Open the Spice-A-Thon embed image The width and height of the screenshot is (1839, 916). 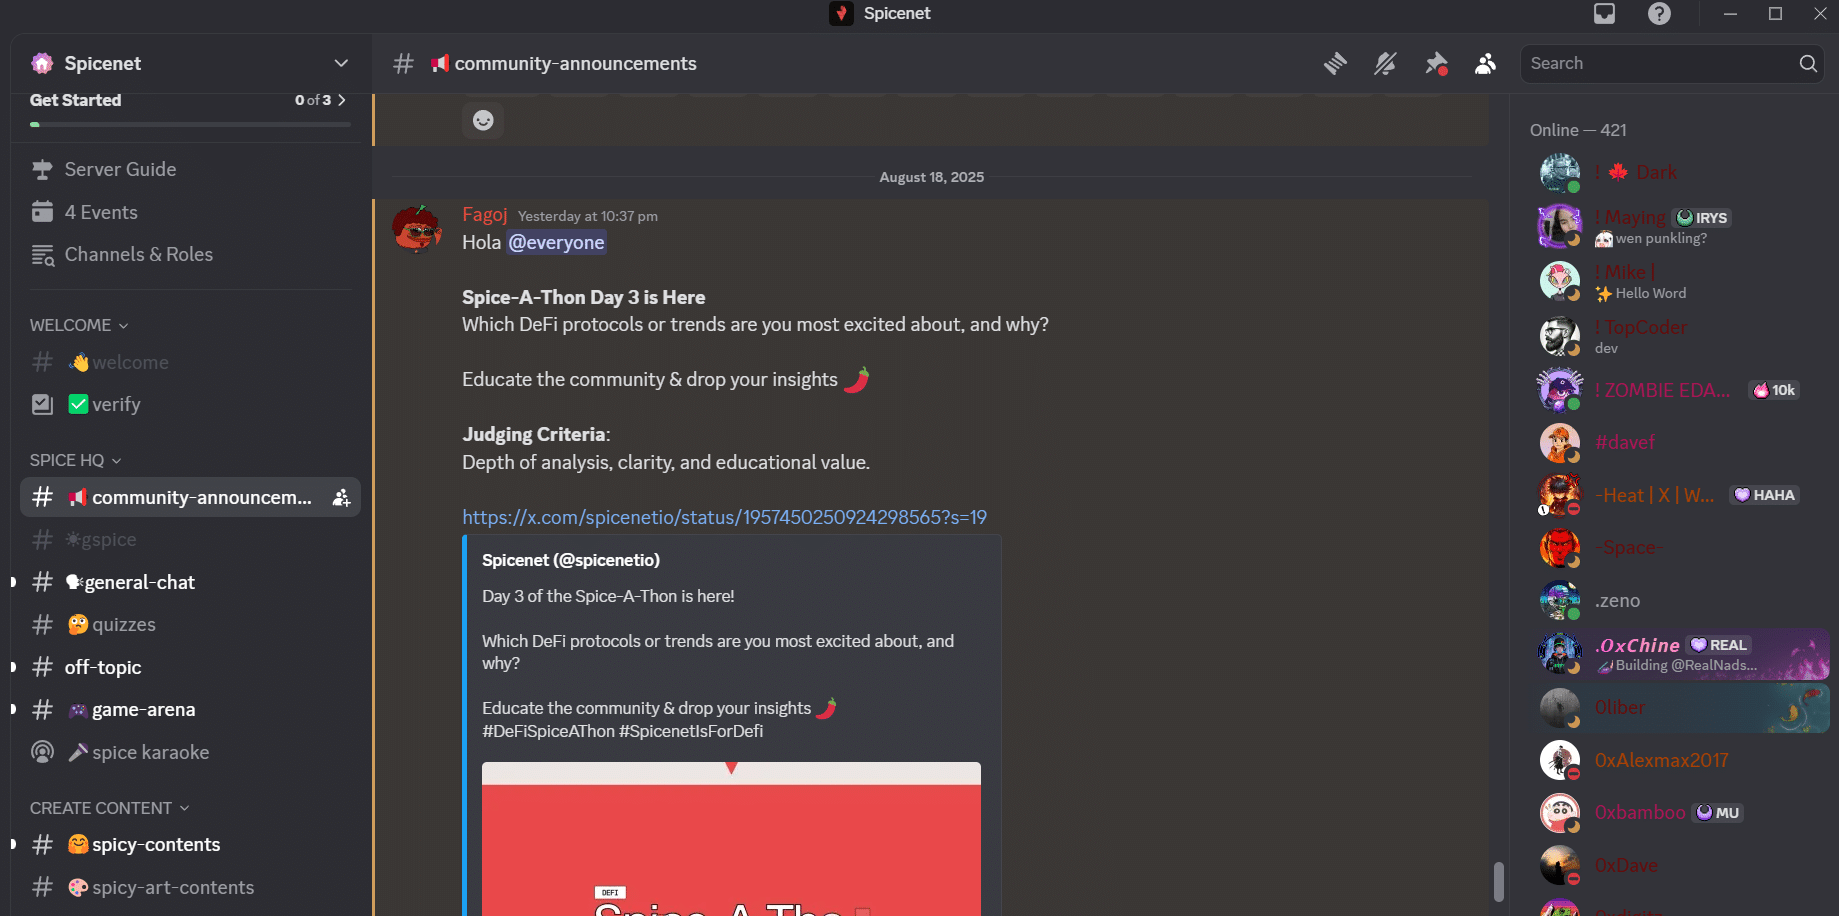tap(731, 839)
